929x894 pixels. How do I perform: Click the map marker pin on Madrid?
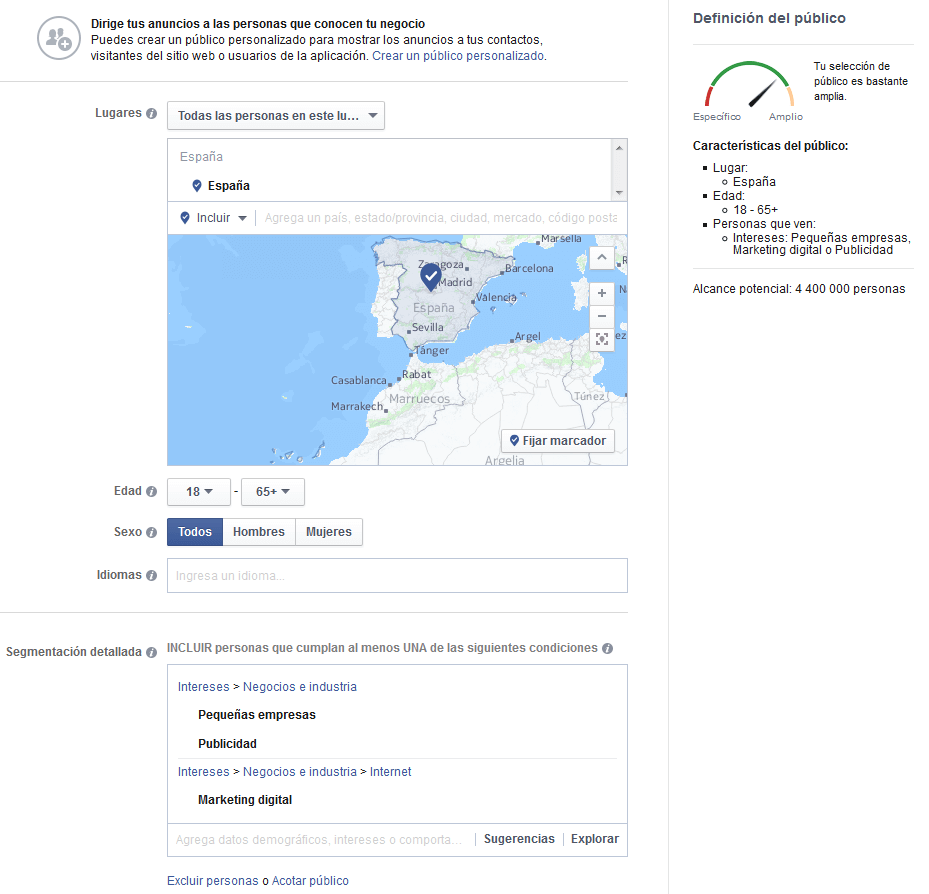click(x=431, y=277)
